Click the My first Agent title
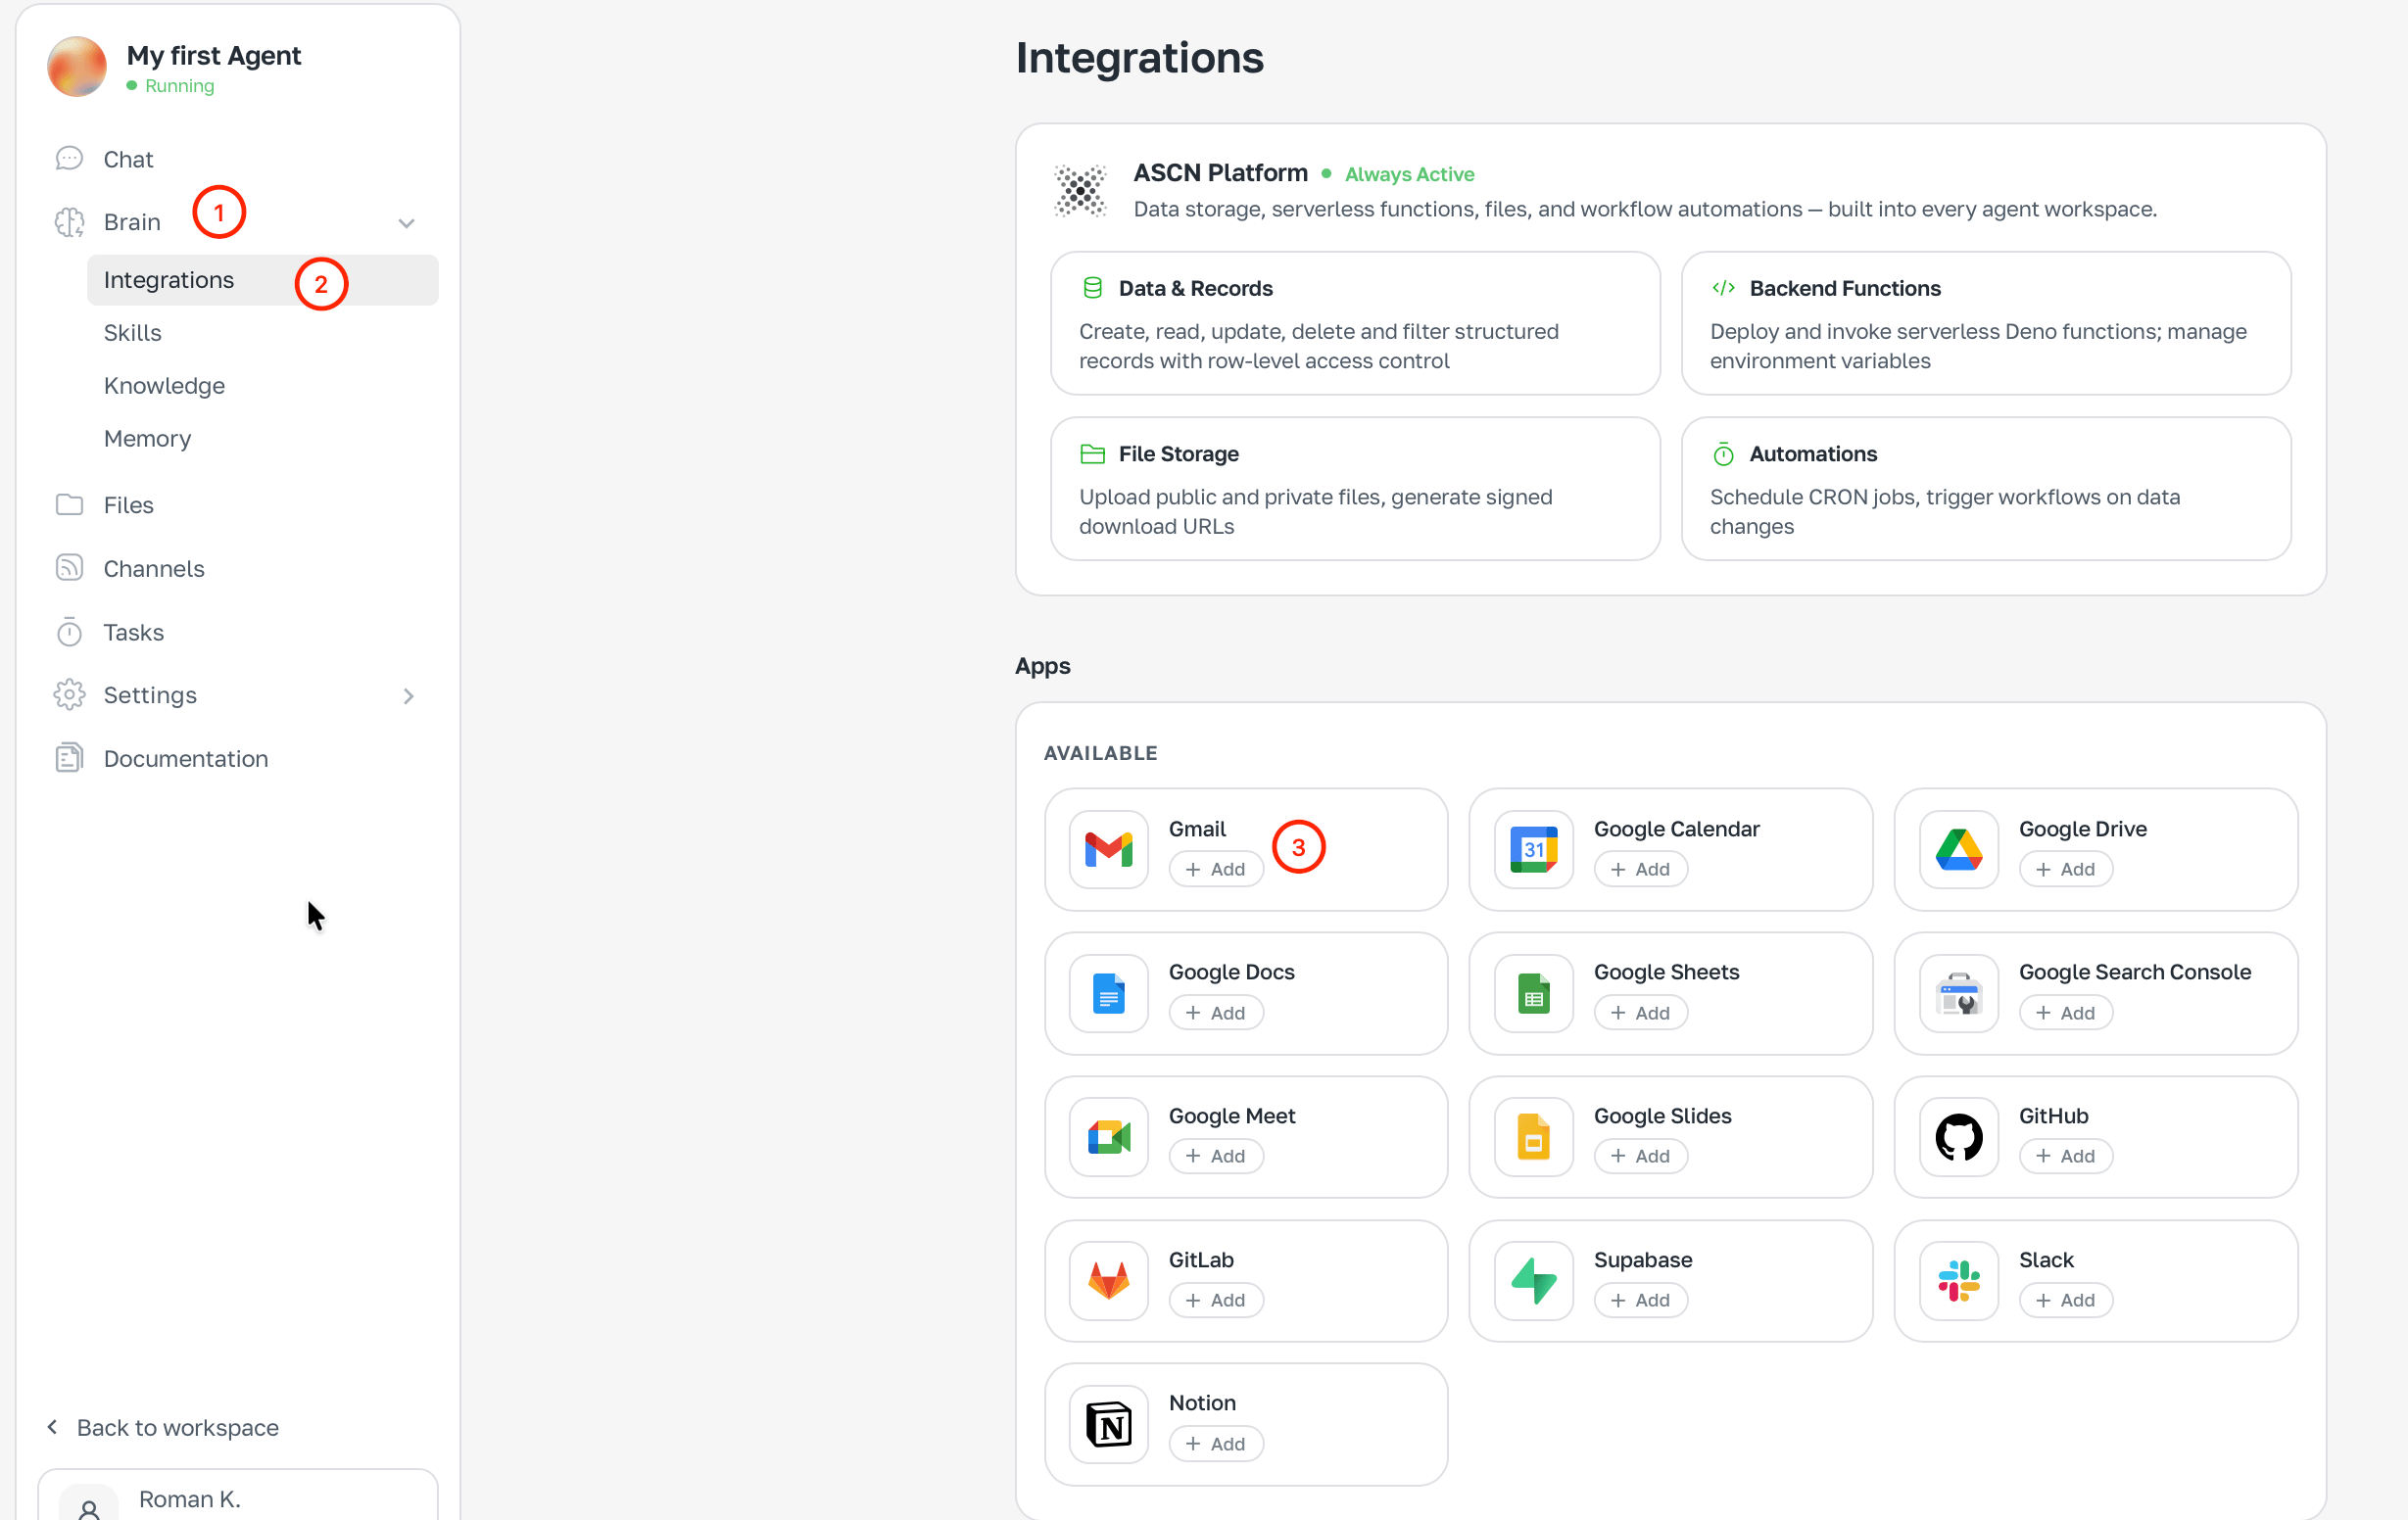 click(214, 56)
